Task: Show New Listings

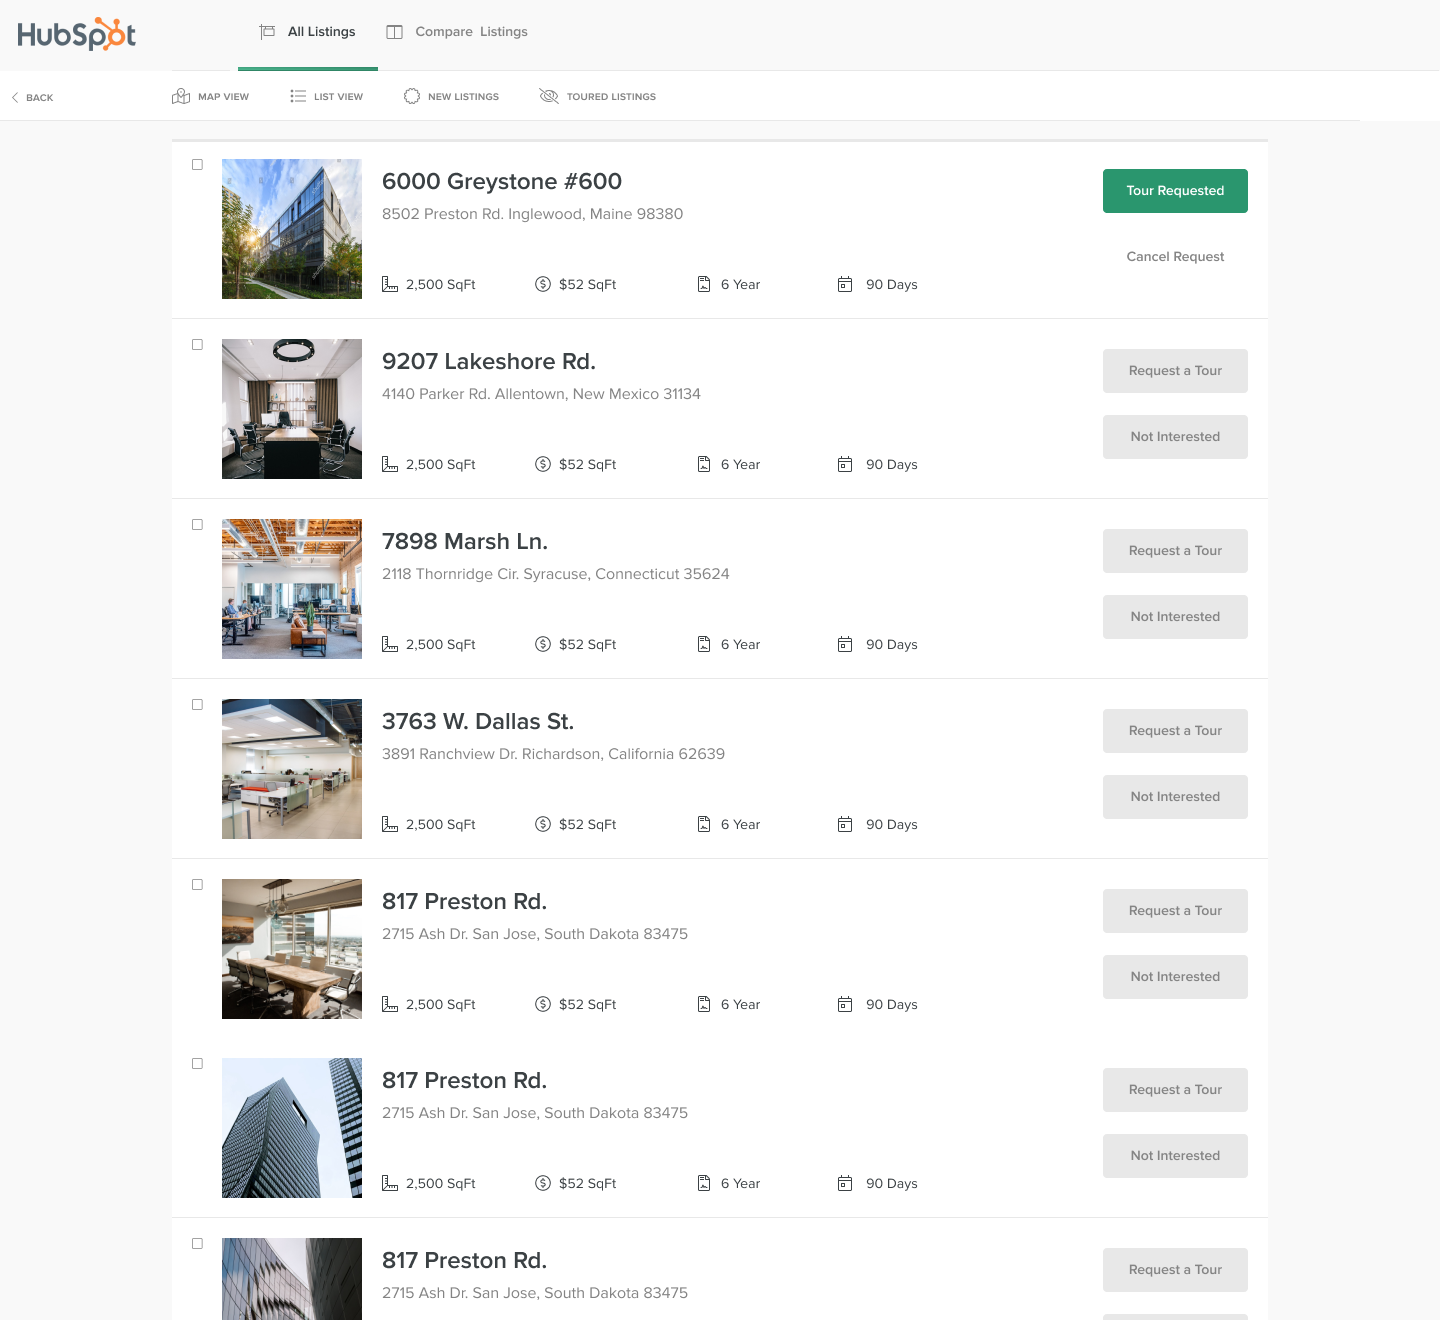Action: pos(452,96)
